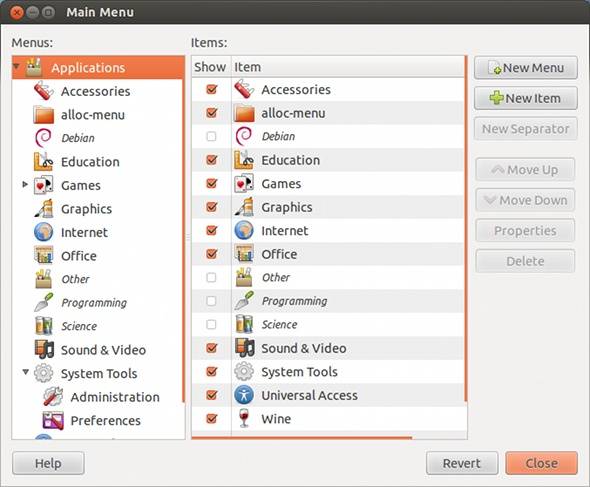Collapse the Applications tree node
Screen dimensions: 590x487
tap(16, 67)
